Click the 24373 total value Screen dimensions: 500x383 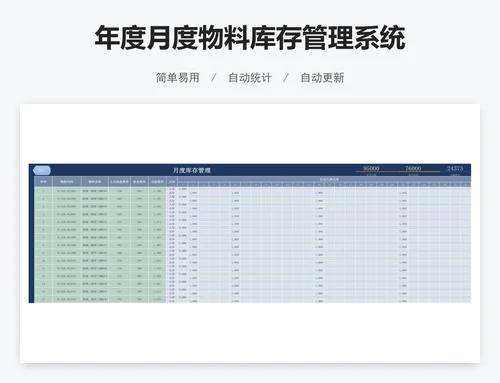coord(455,168)
